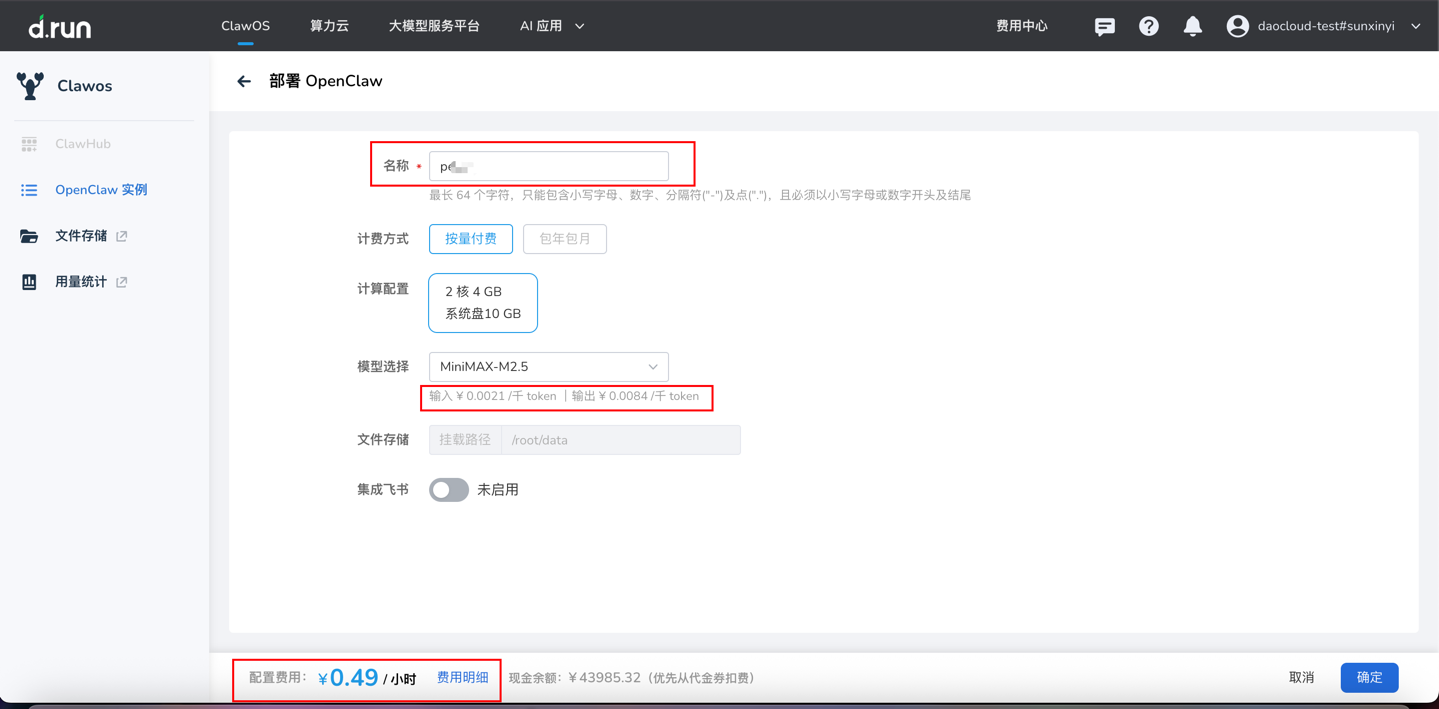1439x709 pixels.
Task: Click the 用量统计 chart icon
Action: pyautogui.click(x=29, y=282)
